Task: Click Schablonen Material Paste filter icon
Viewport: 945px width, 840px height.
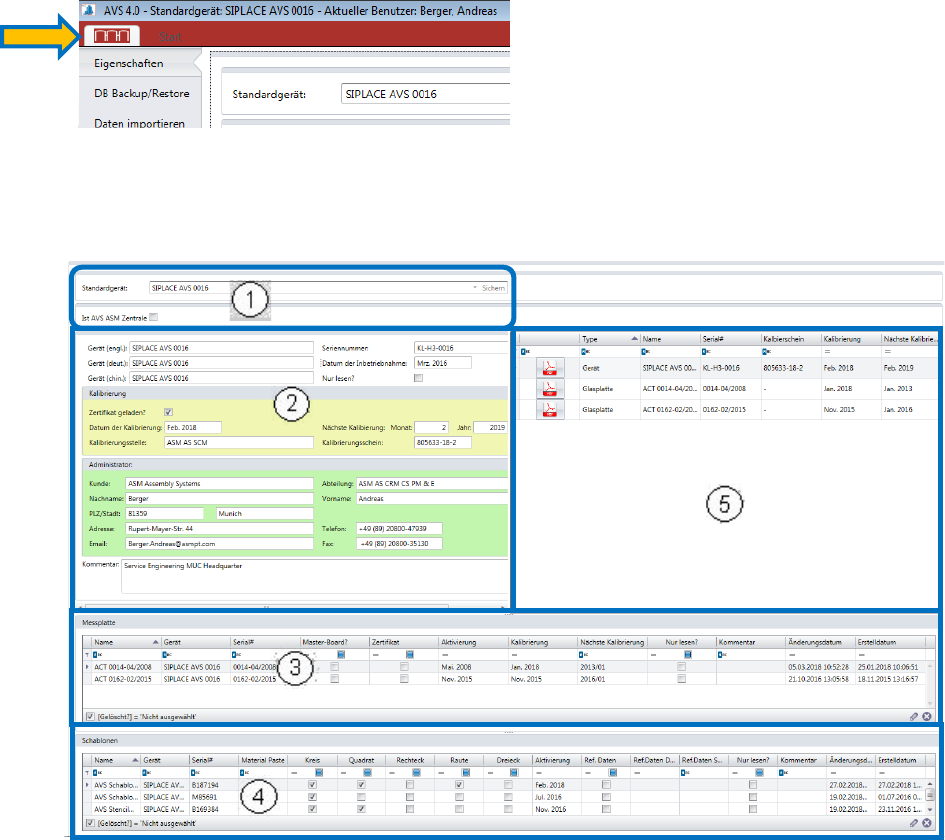Action: [244, 773]
